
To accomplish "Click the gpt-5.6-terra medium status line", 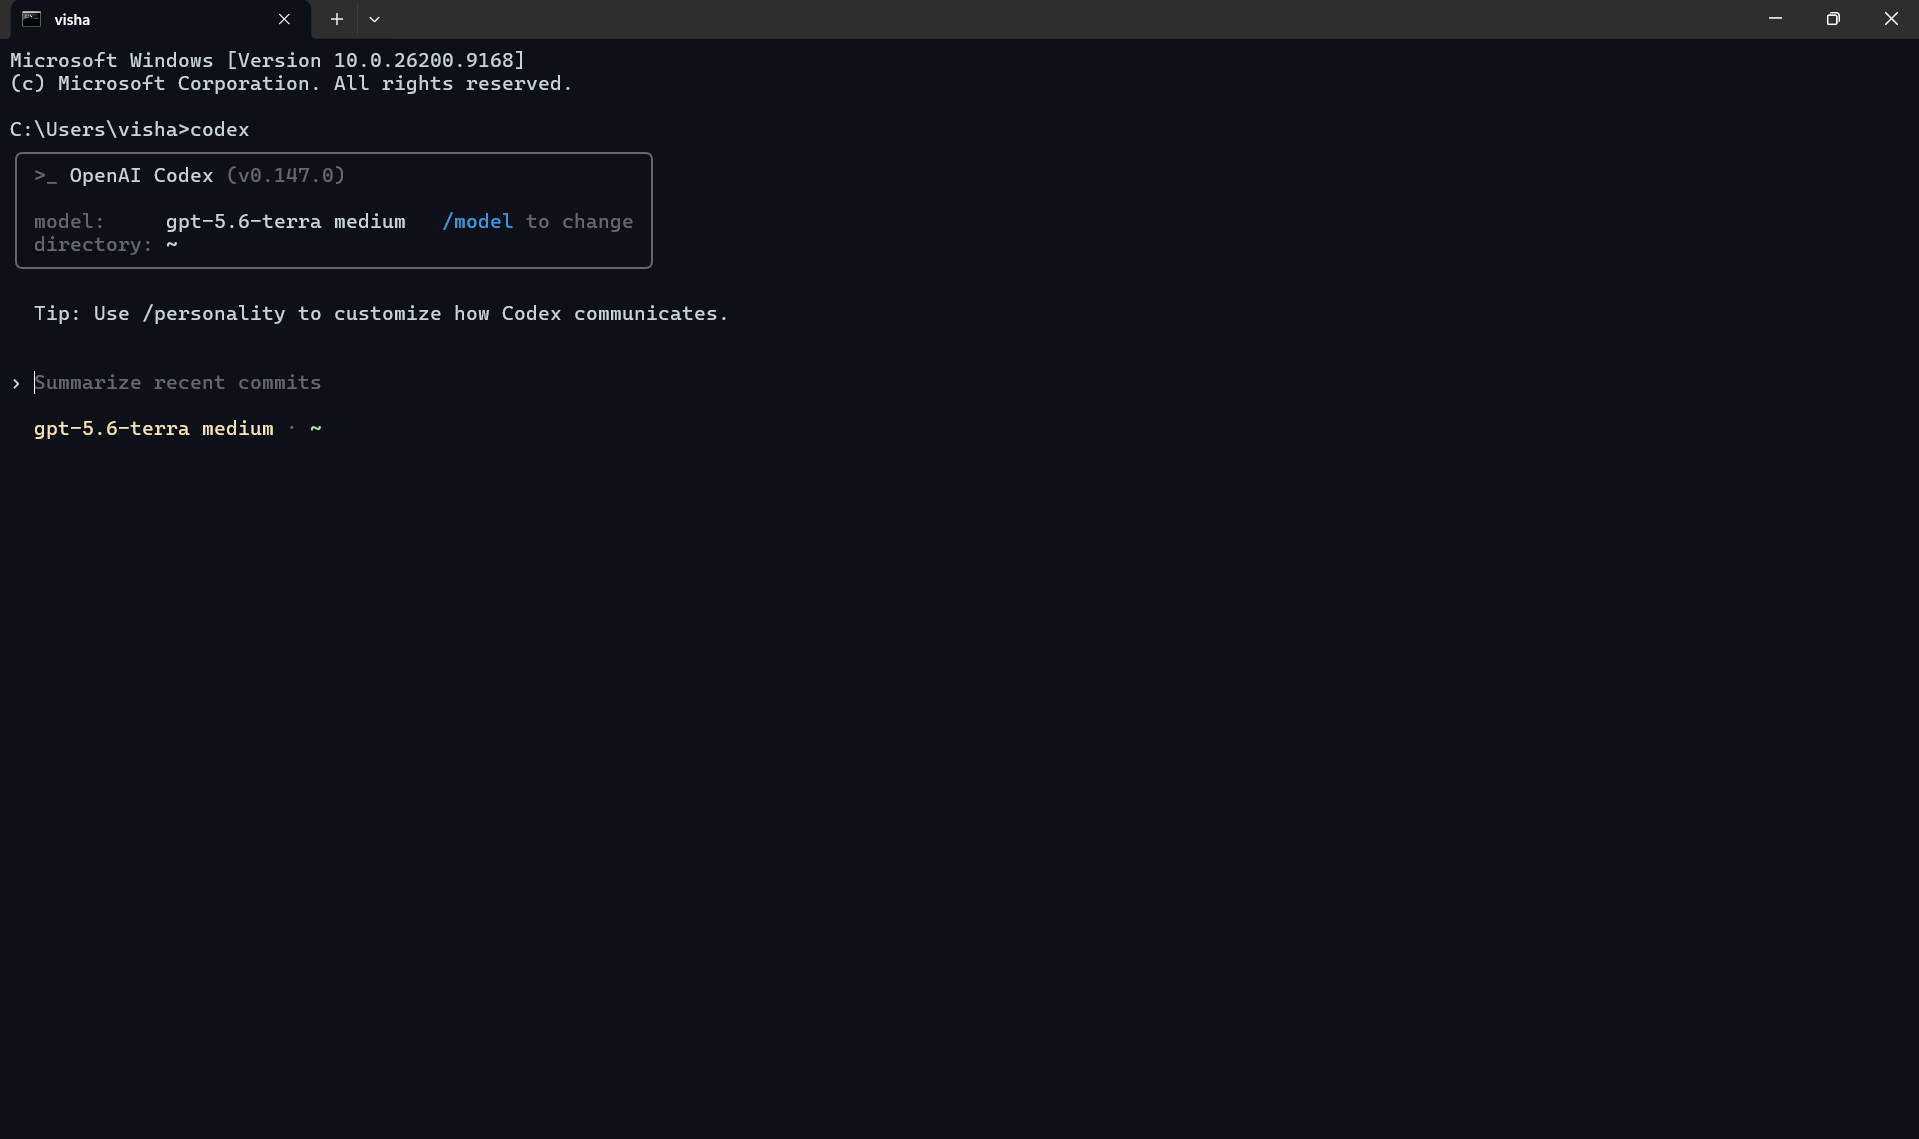I will coord(154,428).
